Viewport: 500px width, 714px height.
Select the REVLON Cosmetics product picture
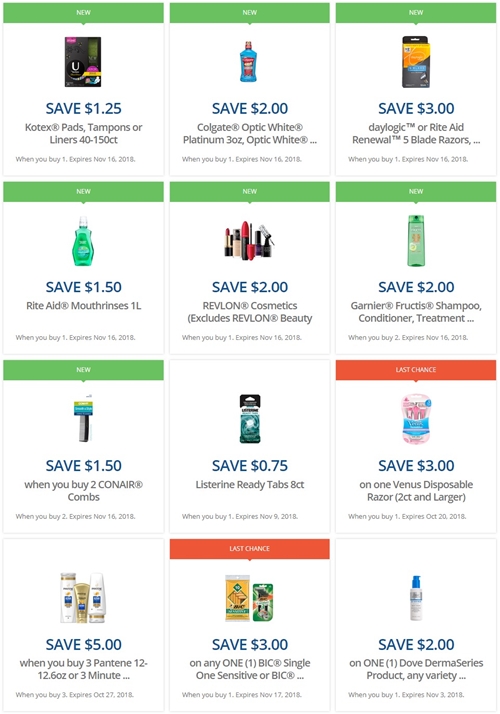[249, 241]
